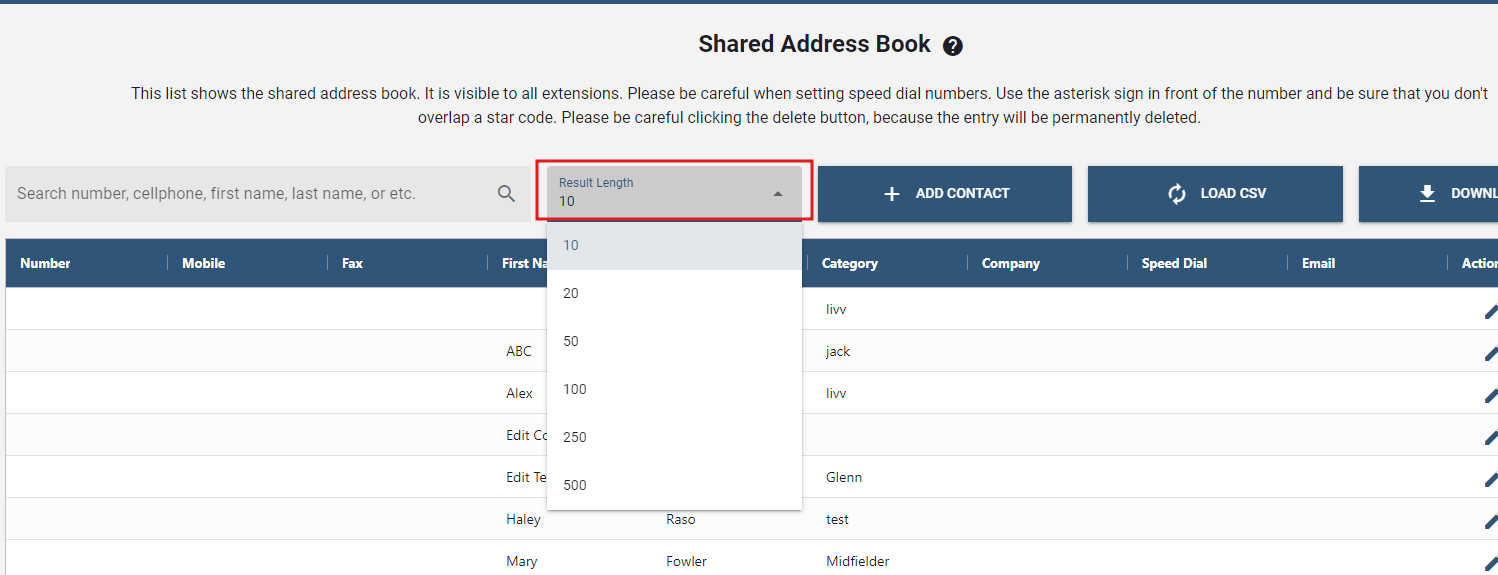The width and height of the screenshot is (1498, 575).
Task: Click edit pencil in the Glenn category row
Action: (1490, 479)
